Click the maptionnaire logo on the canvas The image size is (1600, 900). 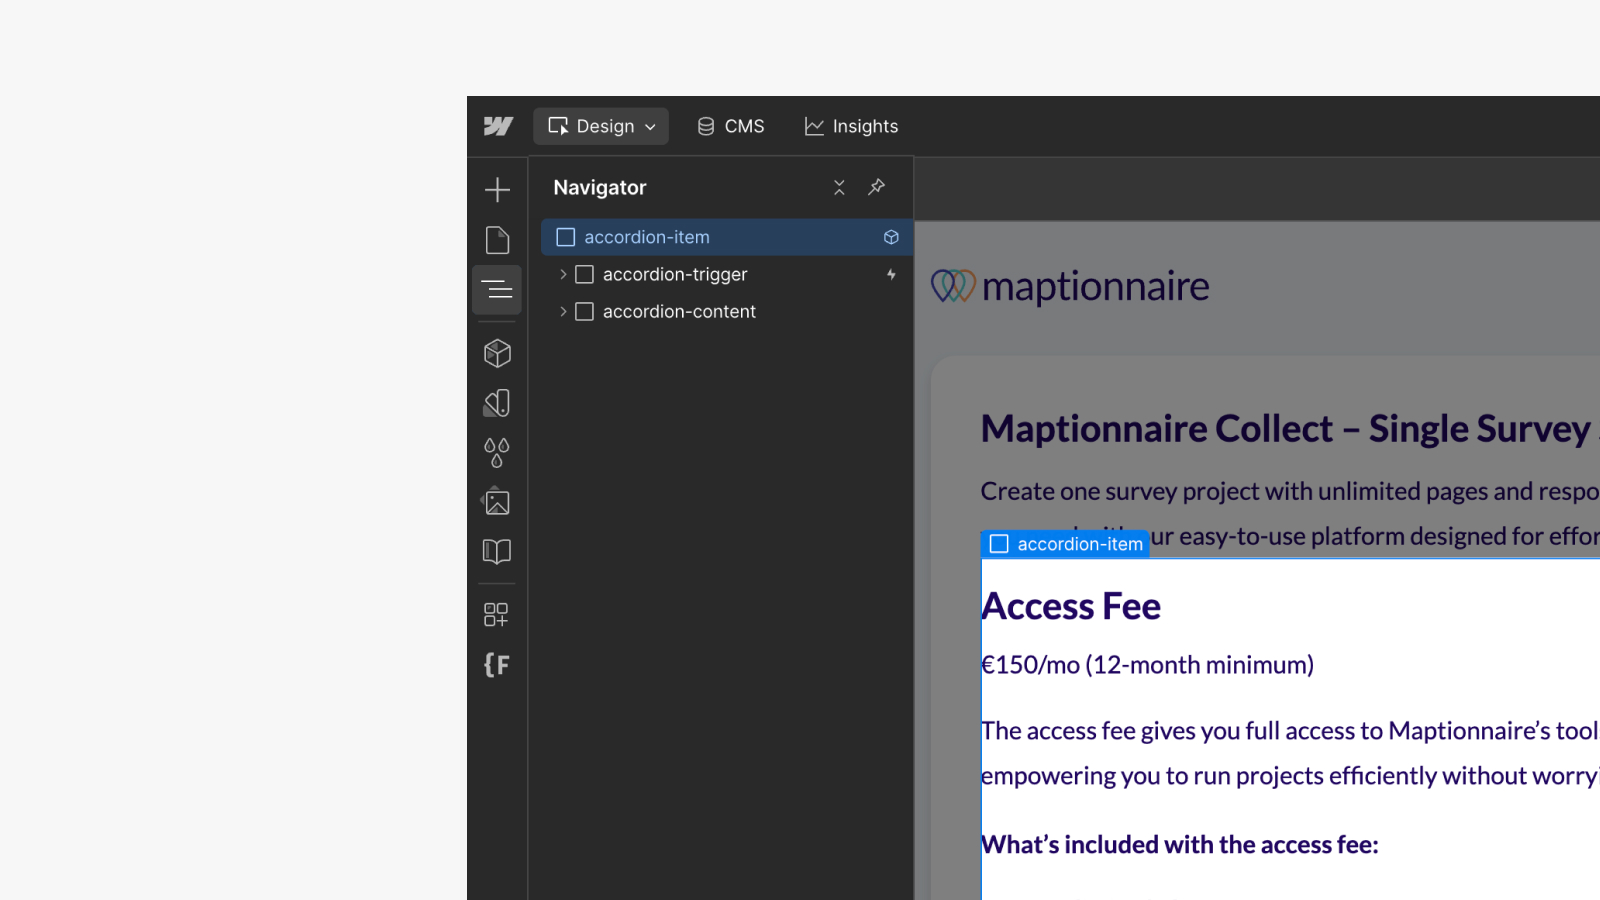pyautogui.click(x=1069, y=286)
